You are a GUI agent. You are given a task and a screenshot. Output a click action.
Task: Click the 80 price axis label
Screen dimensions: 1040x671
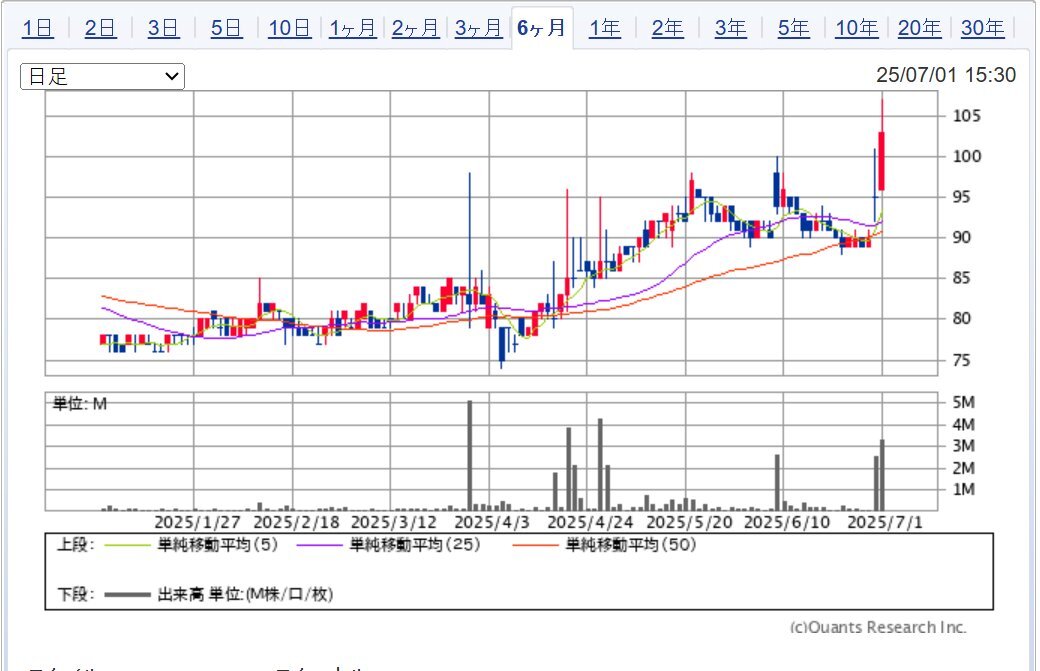click(962, 318)
